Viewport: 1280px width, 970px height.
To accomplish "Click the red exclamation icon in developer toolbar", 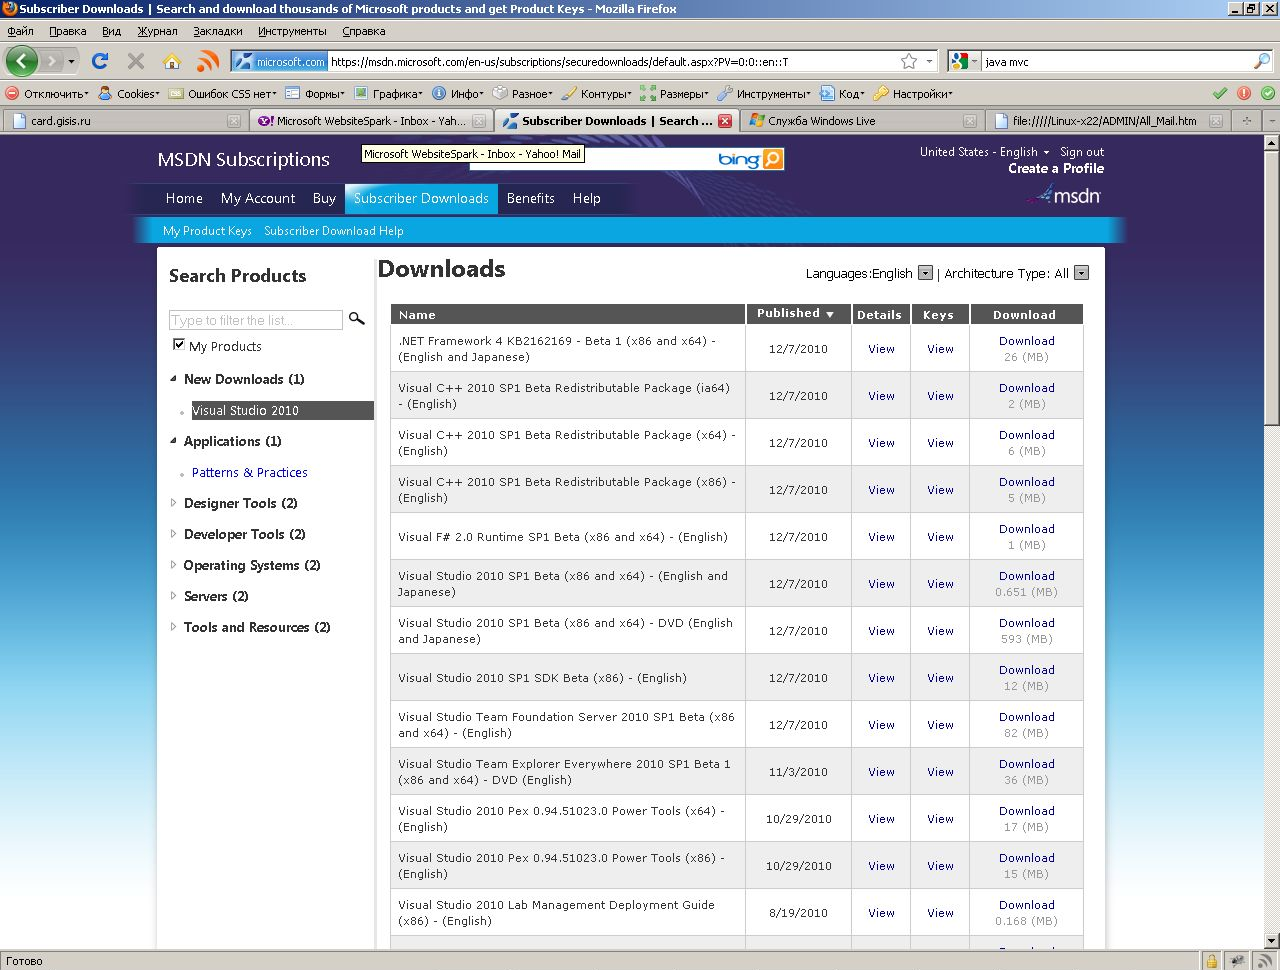I will pyautogui.click(x=1244, y=93).
